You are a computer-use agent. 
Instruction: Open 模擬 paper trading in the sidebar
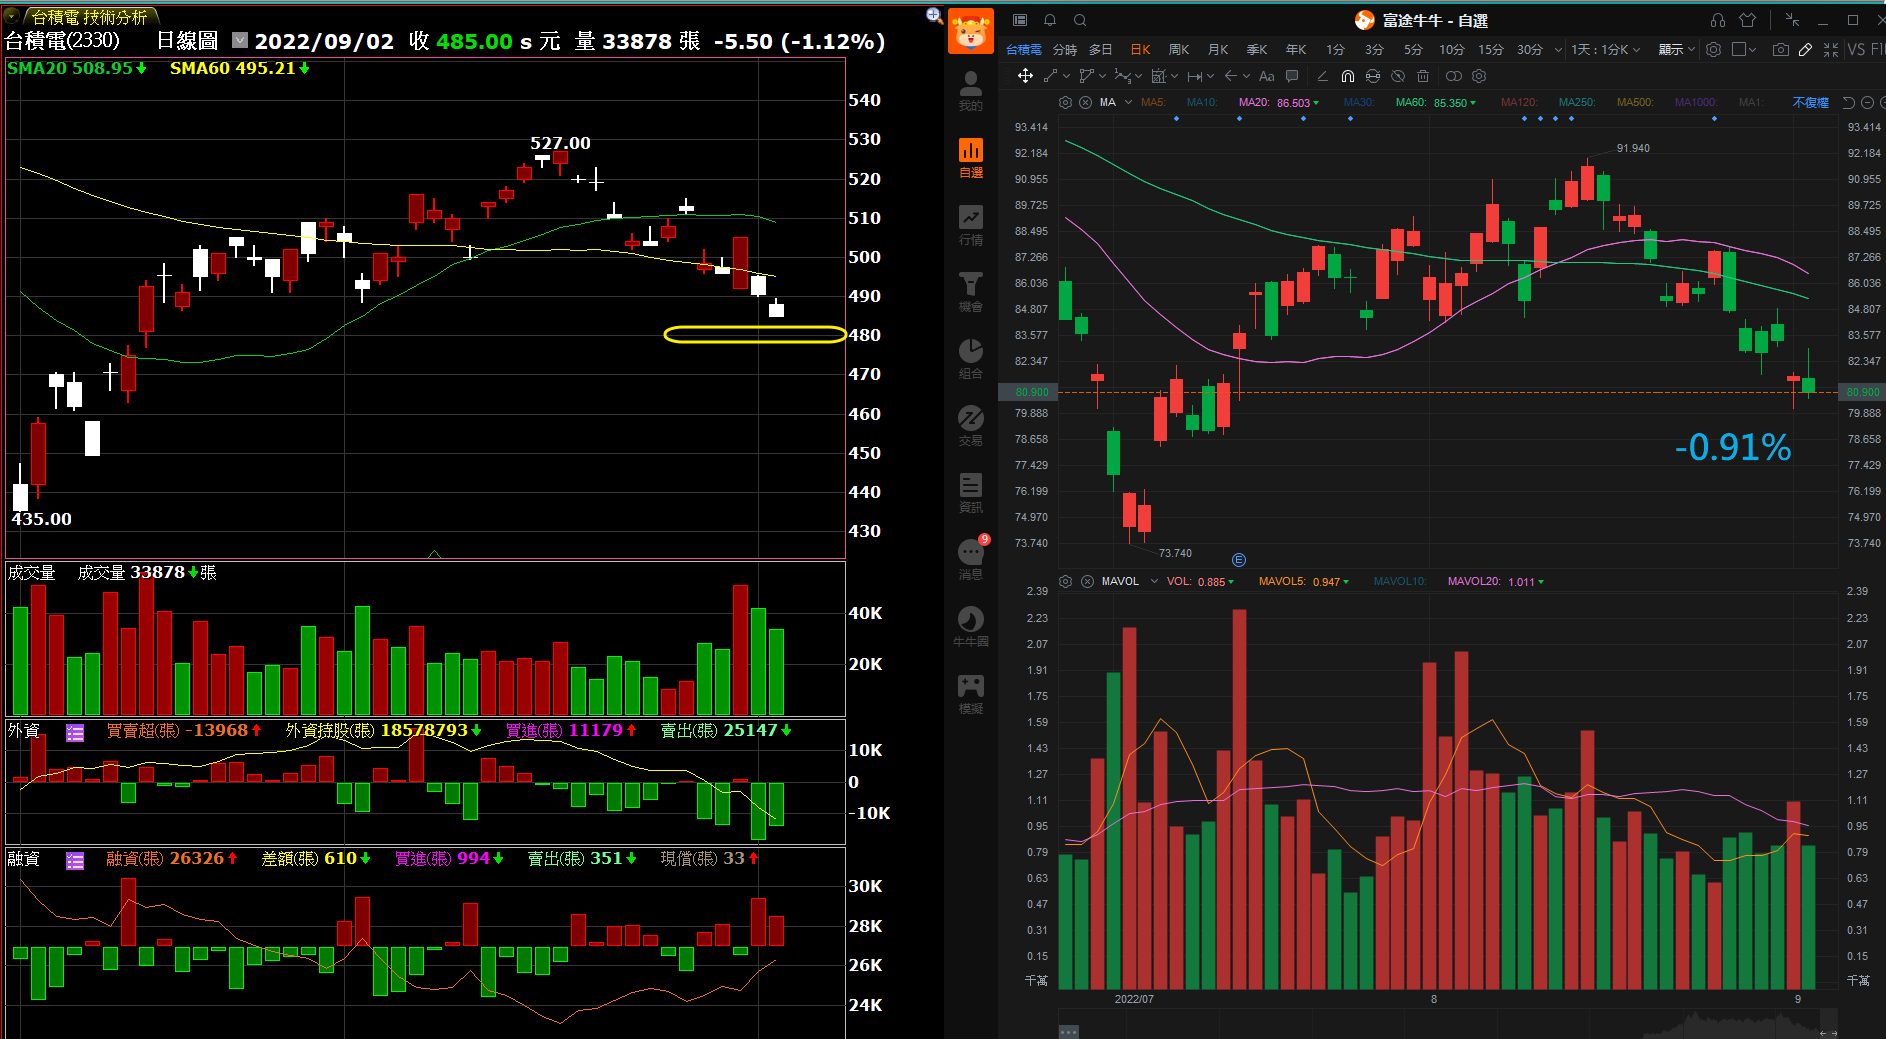[971, 693]
